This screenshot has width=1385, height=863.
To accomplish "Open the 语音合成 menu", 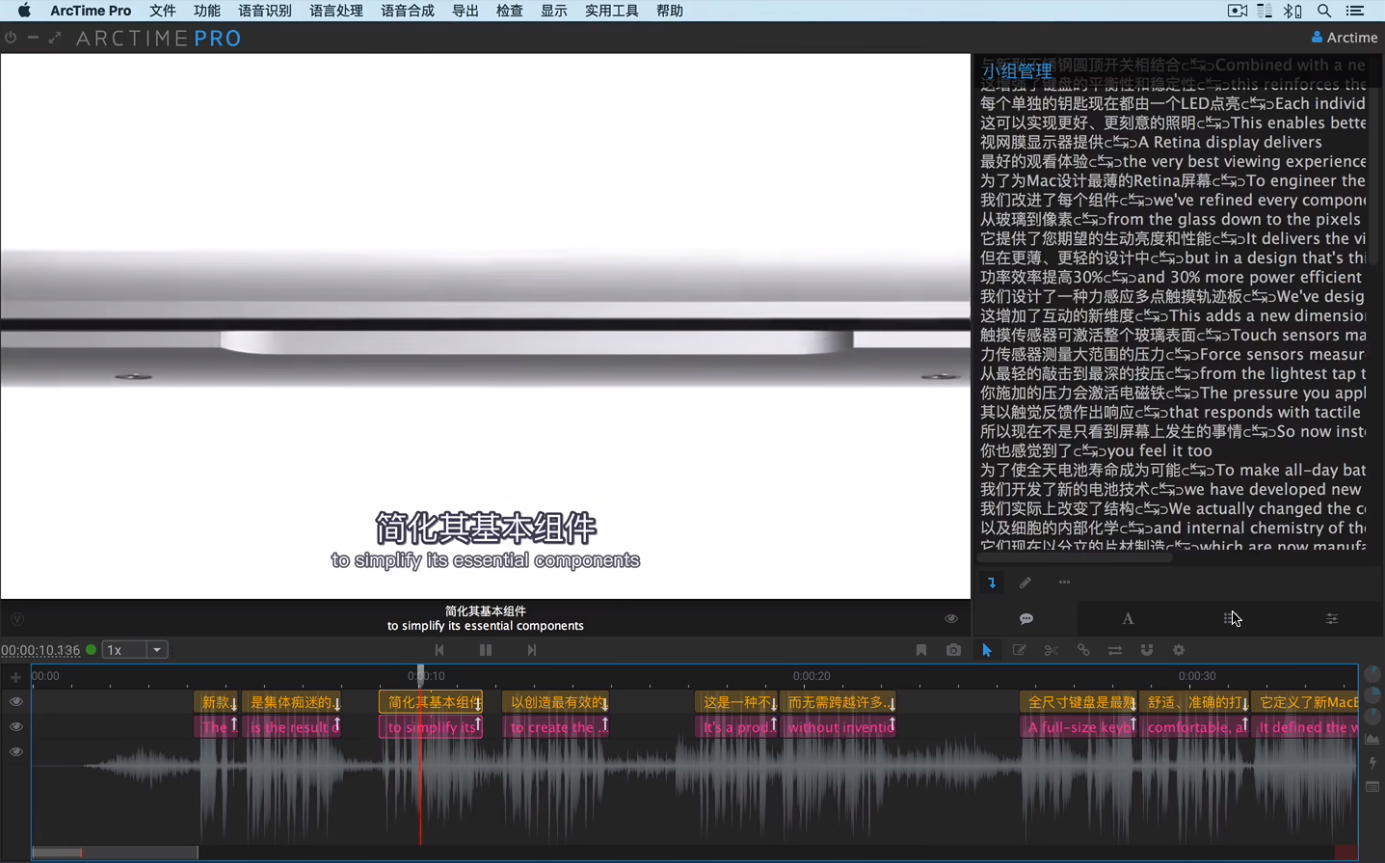I will click(x=407, y=11).
